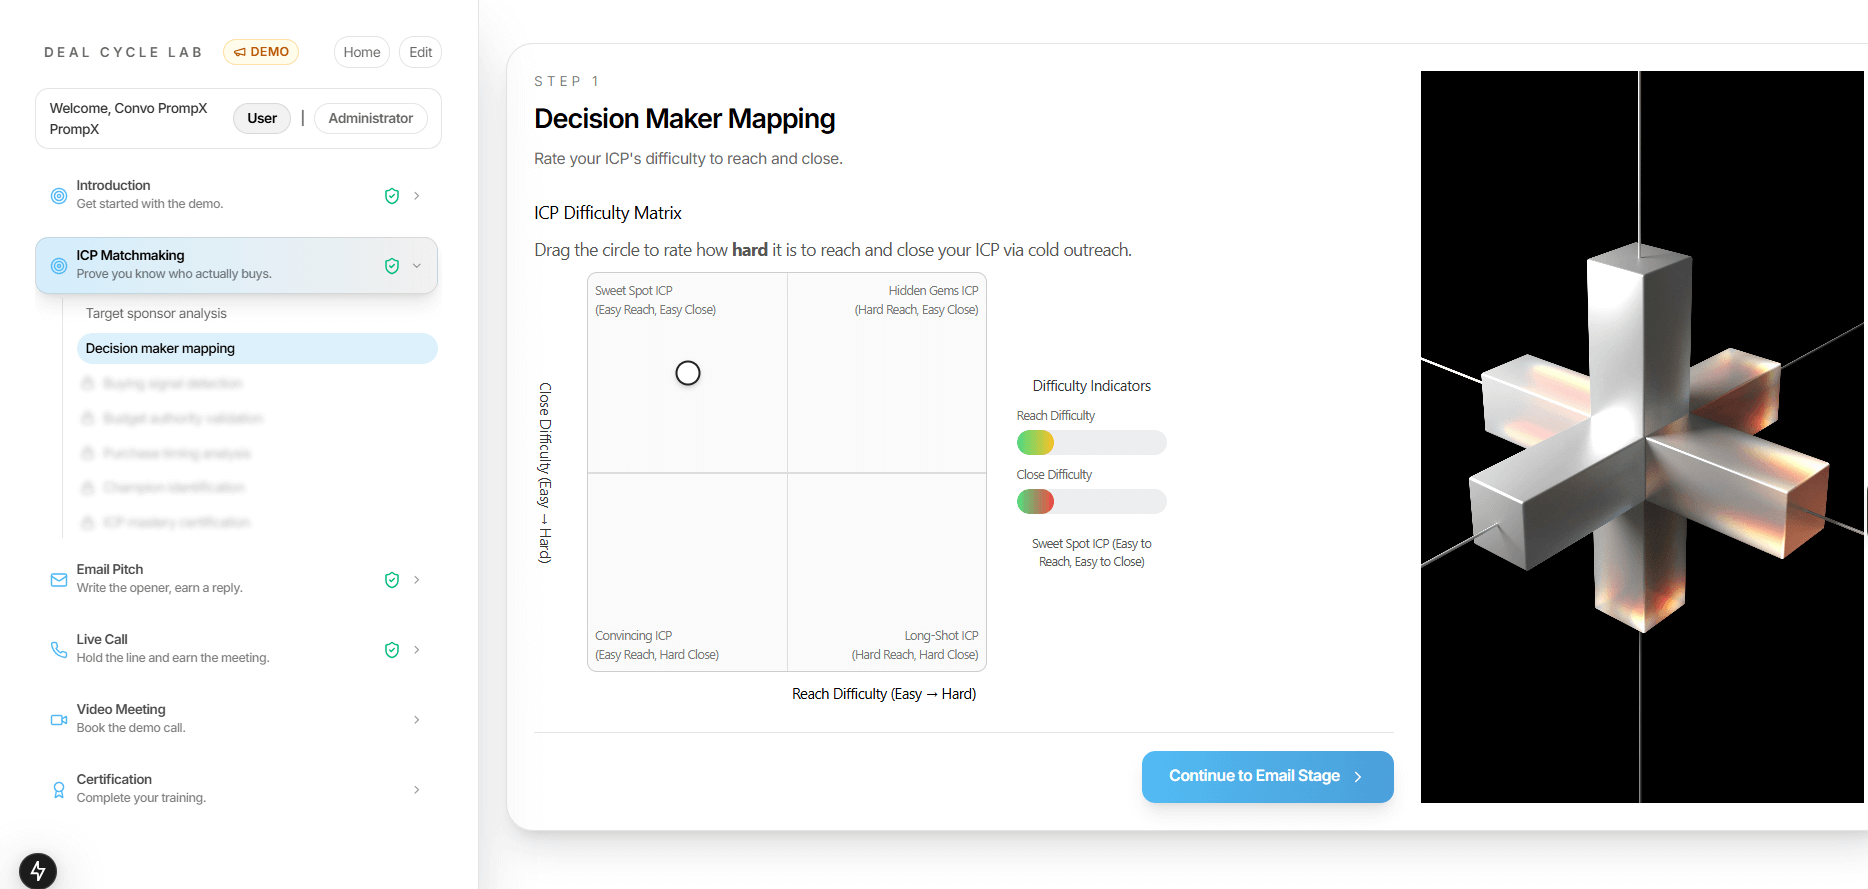Click the arrow icon on Continue button
Screen dimensions: 1868x889
tap(1358, 777)
